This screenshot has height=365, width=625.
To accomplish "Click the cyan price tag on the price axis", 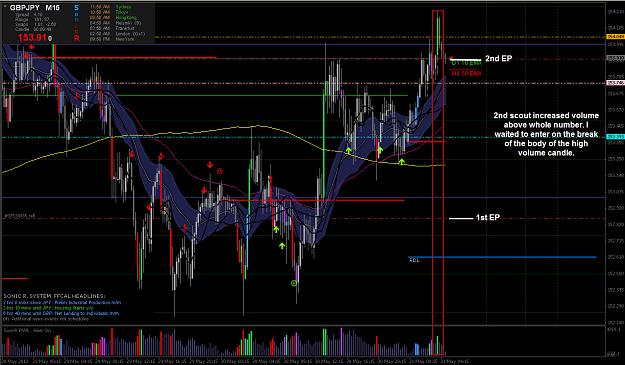I will tap(615, 137).
